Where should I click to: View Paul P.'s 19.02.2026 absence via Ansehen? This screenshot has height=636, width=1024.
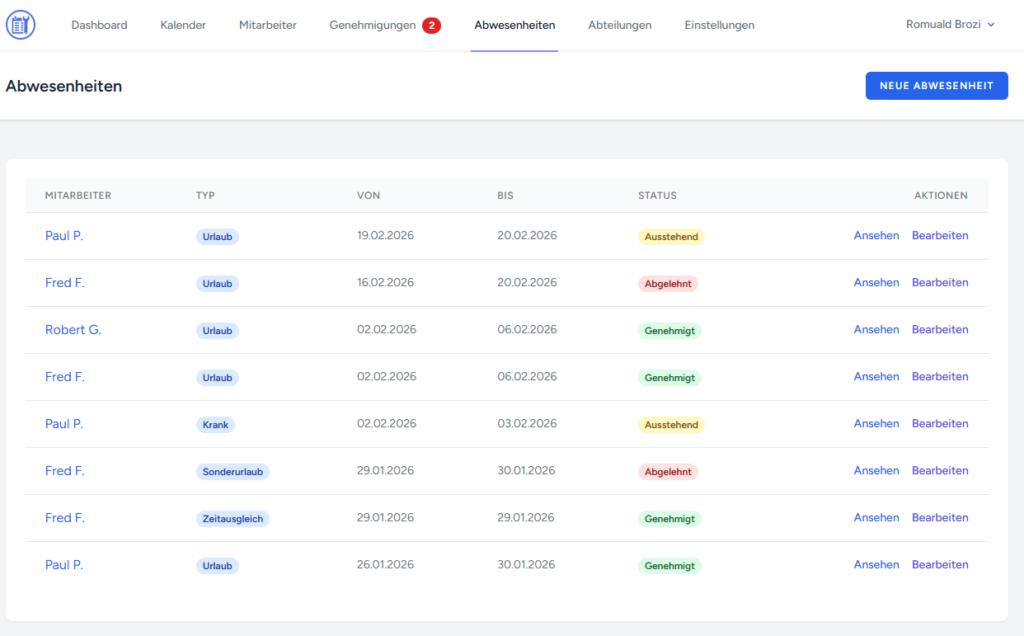876,236
